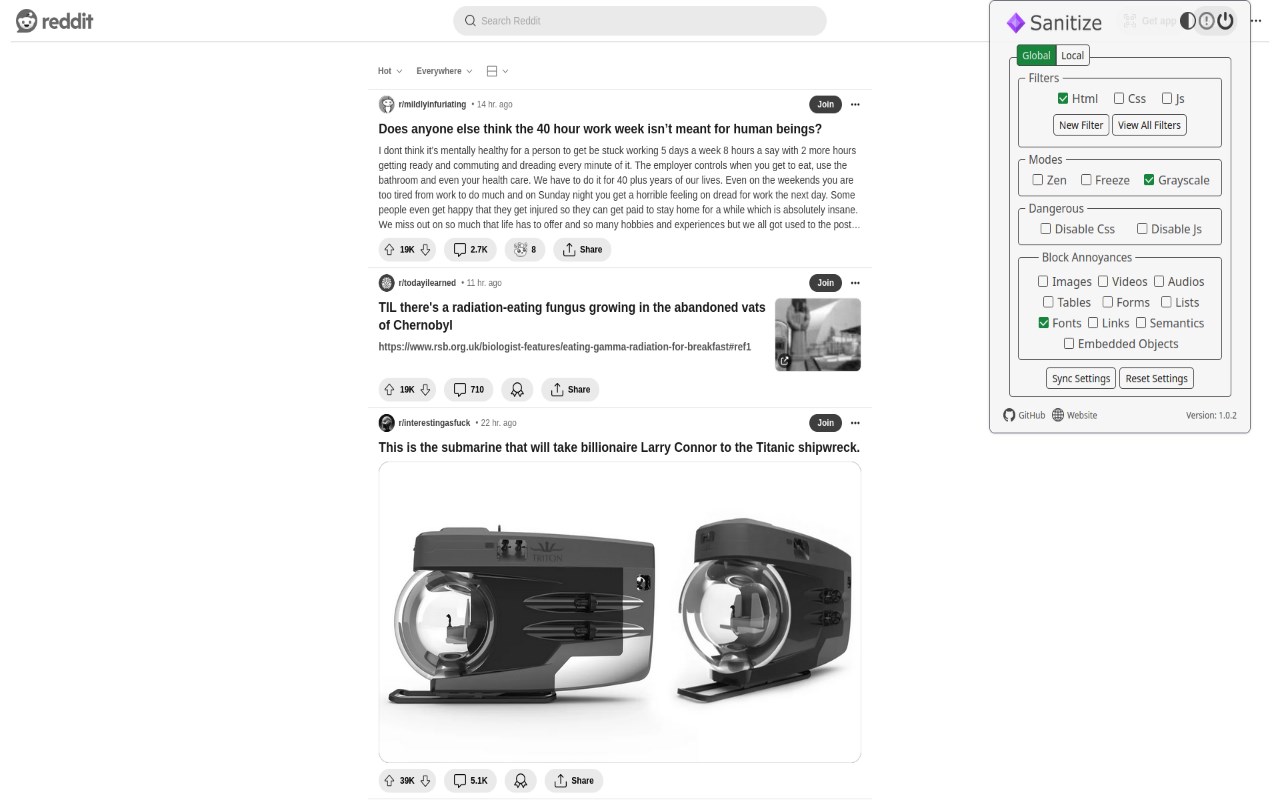The height and width of the screenshot is (800, 1280).
Task: Open the 40 hour work week post title
Action: (600, 129)
